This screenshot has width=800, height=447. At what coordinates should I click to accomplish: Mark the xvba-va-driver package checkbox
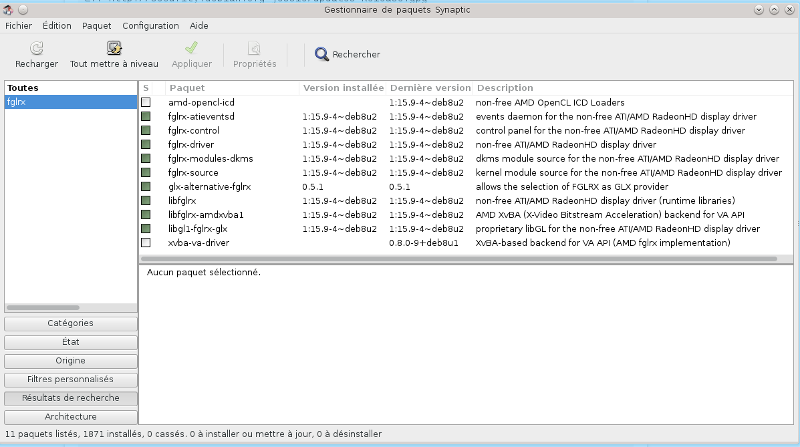[x=146, y=243]
